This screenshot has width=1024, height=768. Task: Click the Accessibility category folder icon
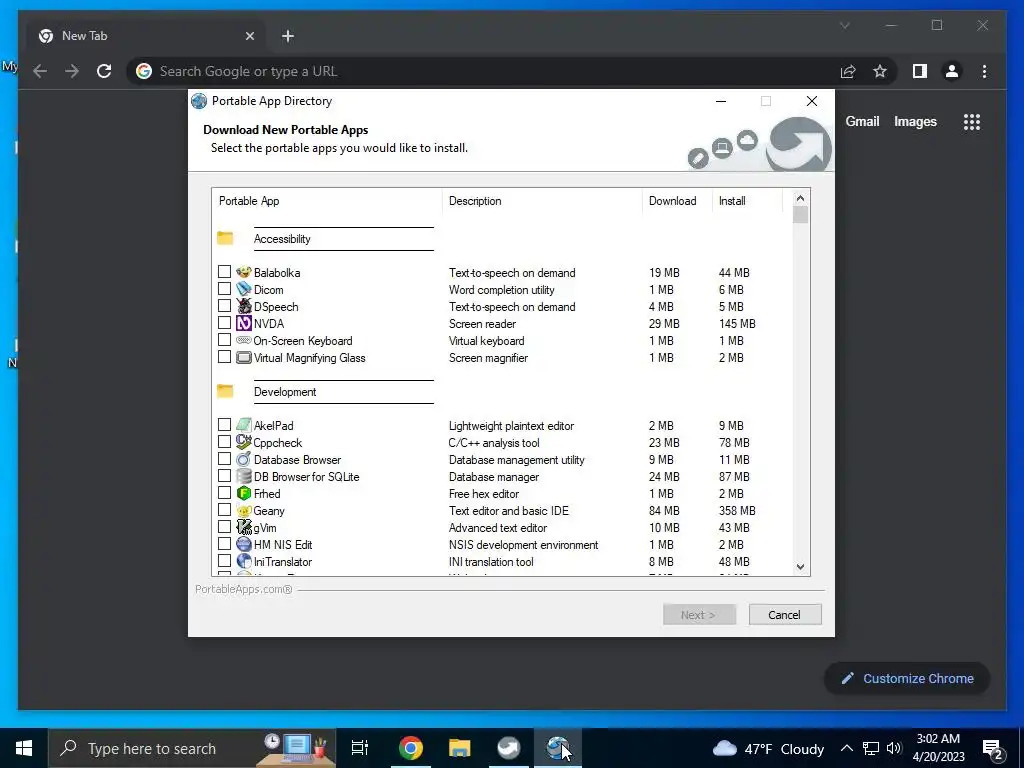(x=225, y=238)
